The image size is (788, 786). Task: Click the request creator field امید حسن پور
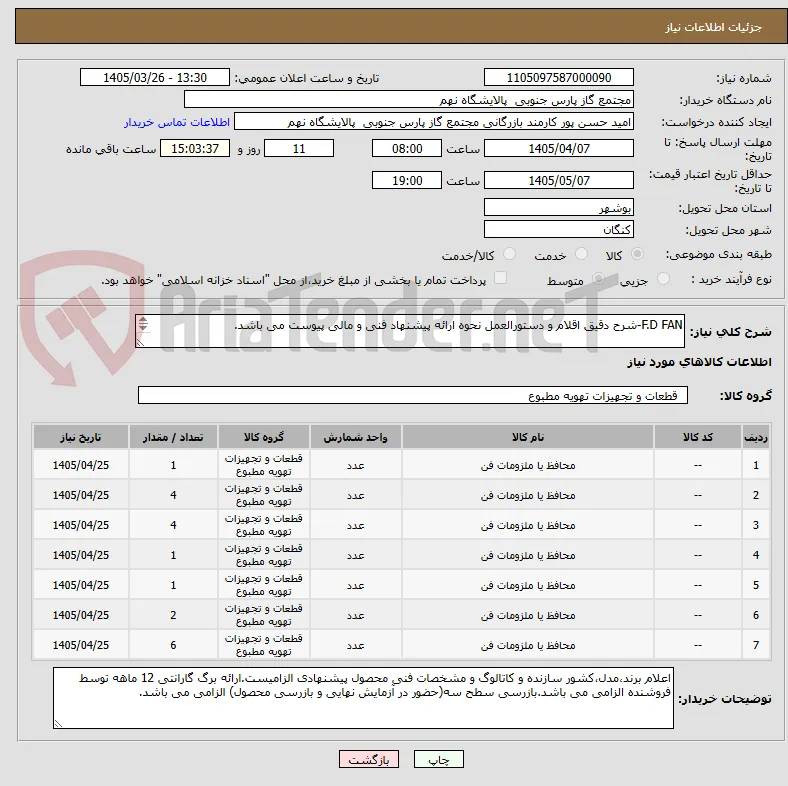coord(434,122)
